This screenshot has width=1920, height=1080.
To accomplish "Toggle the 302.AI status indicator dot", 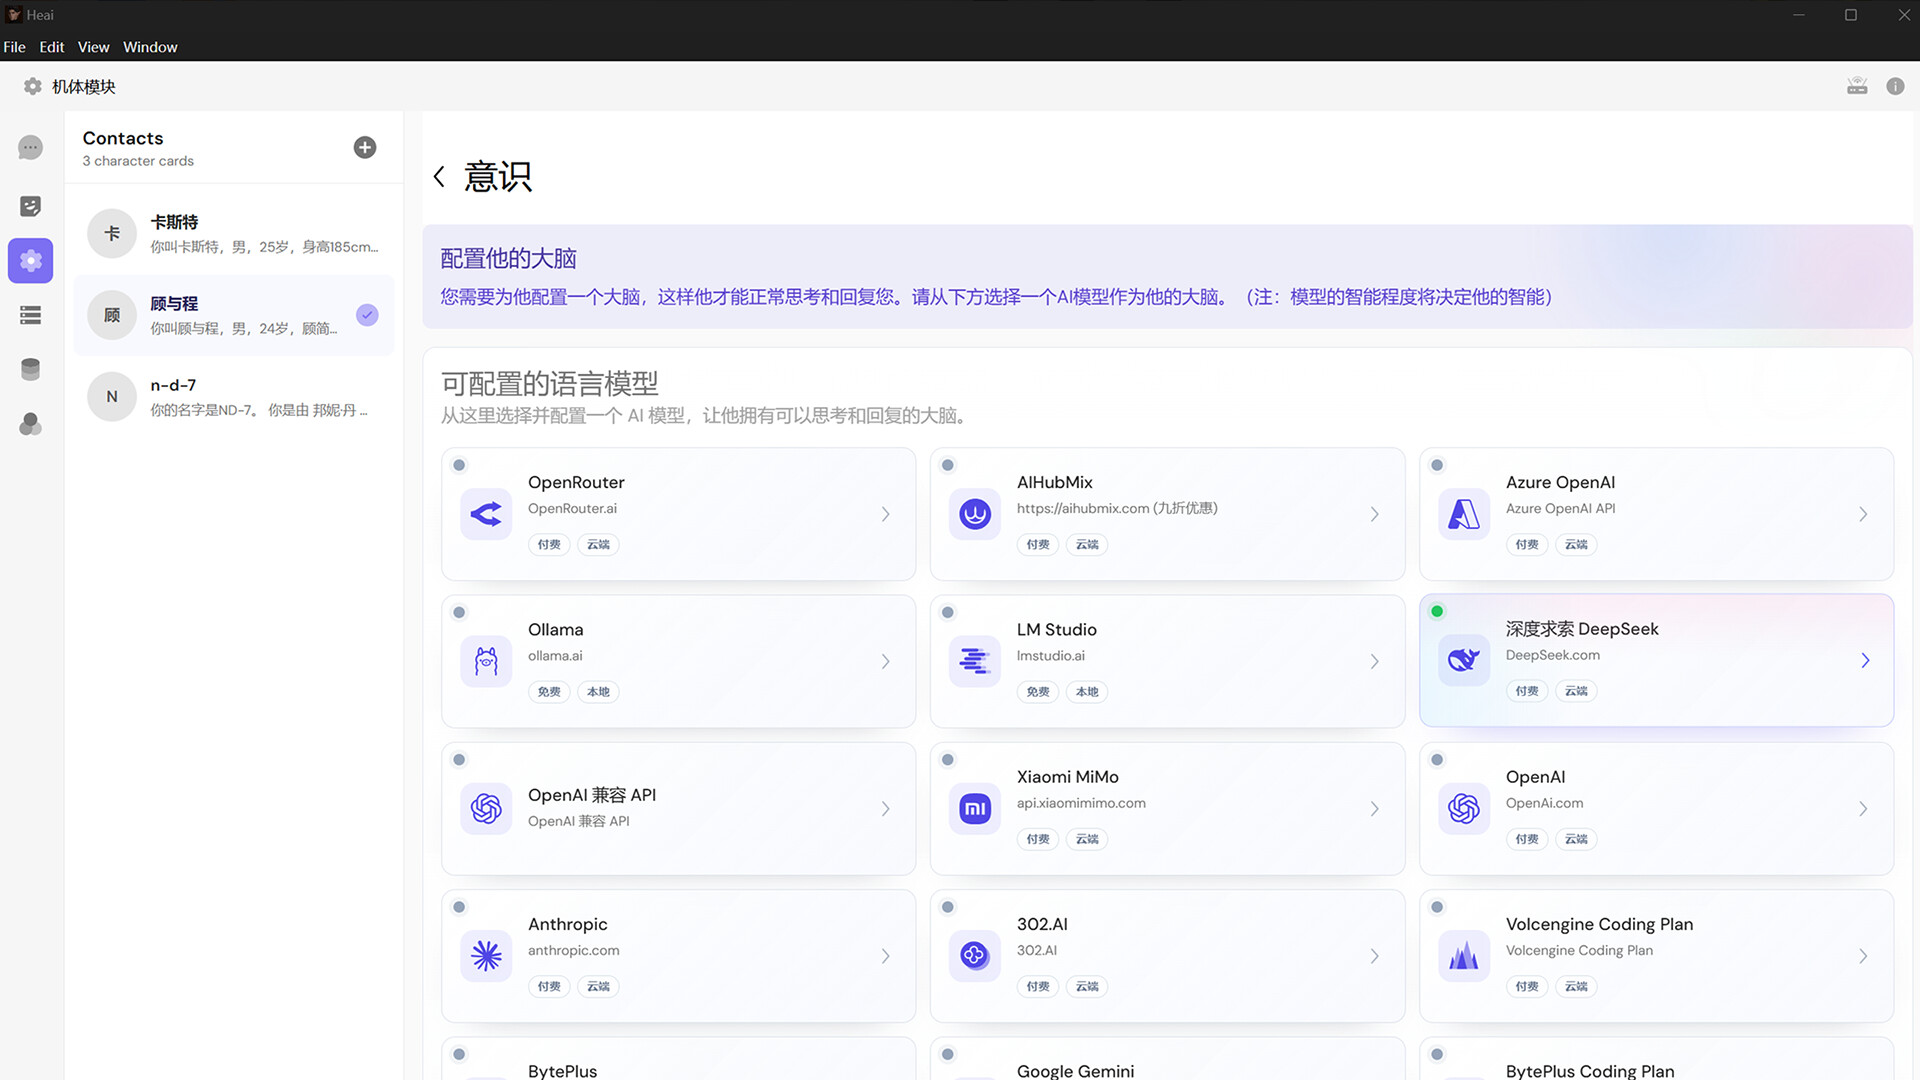I will pyautogui.click(x=948, y=907).
